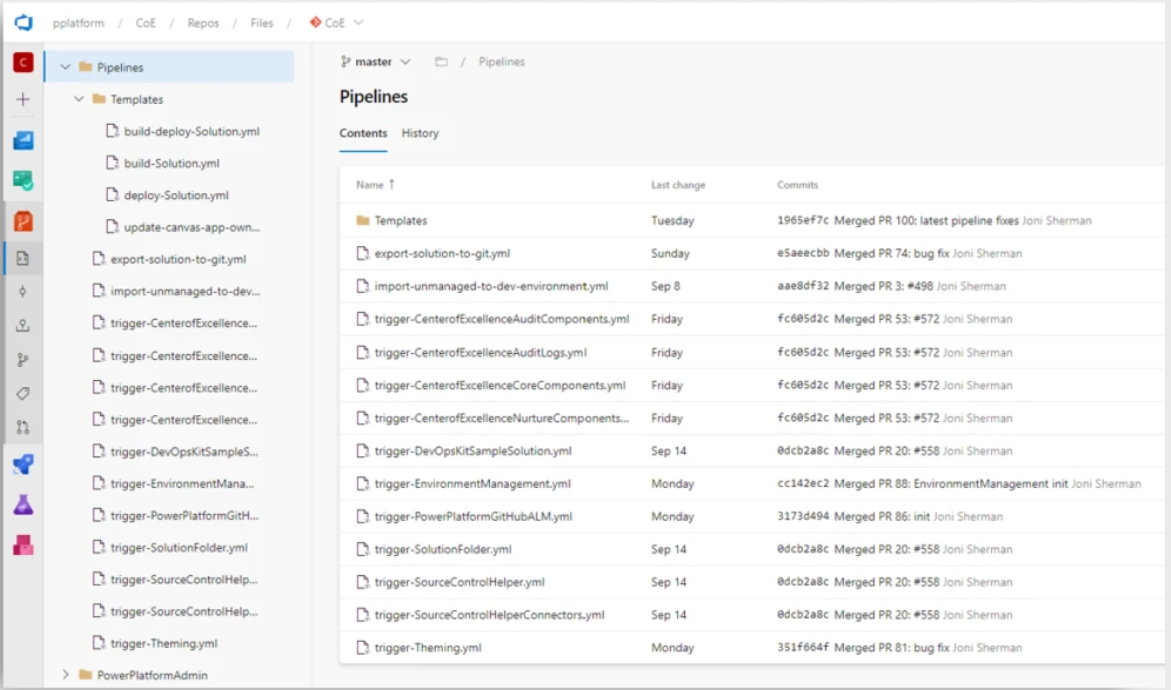Open the Azure DevOps home logo
1171x690 pixels.
[23, 22]
